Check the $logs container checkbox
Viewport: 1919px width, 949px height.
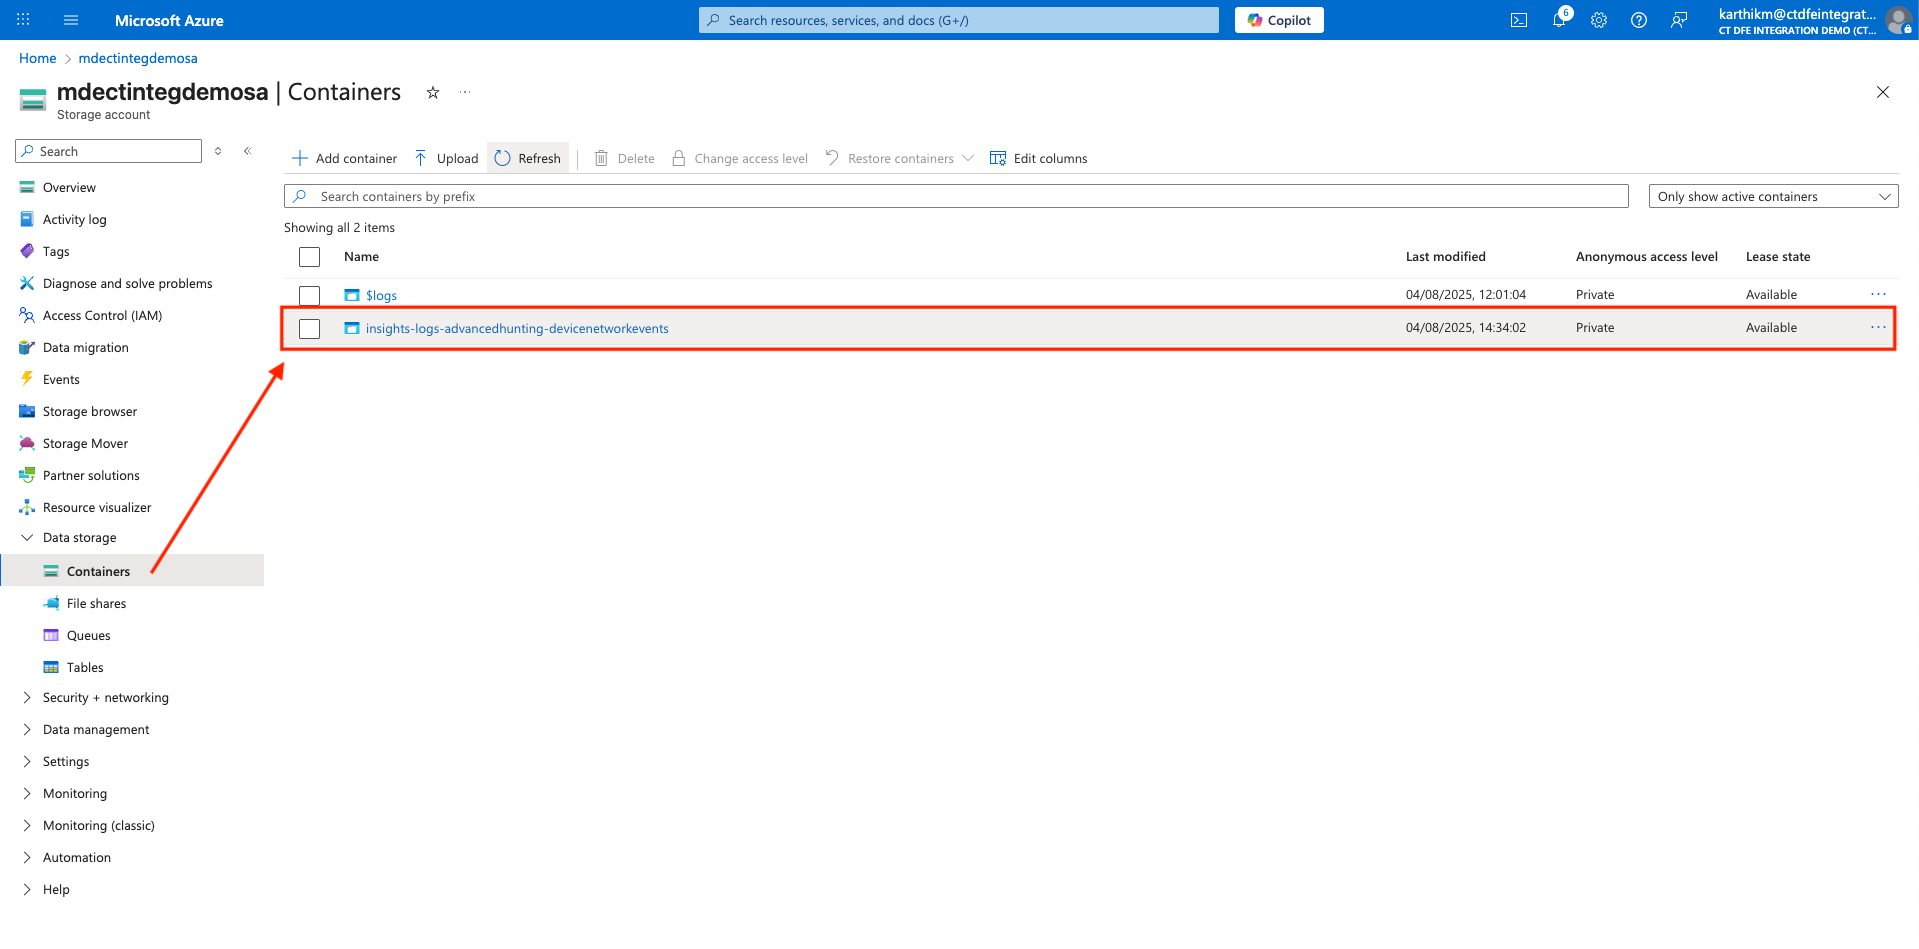pyautogui.click(x=310, y=295)
